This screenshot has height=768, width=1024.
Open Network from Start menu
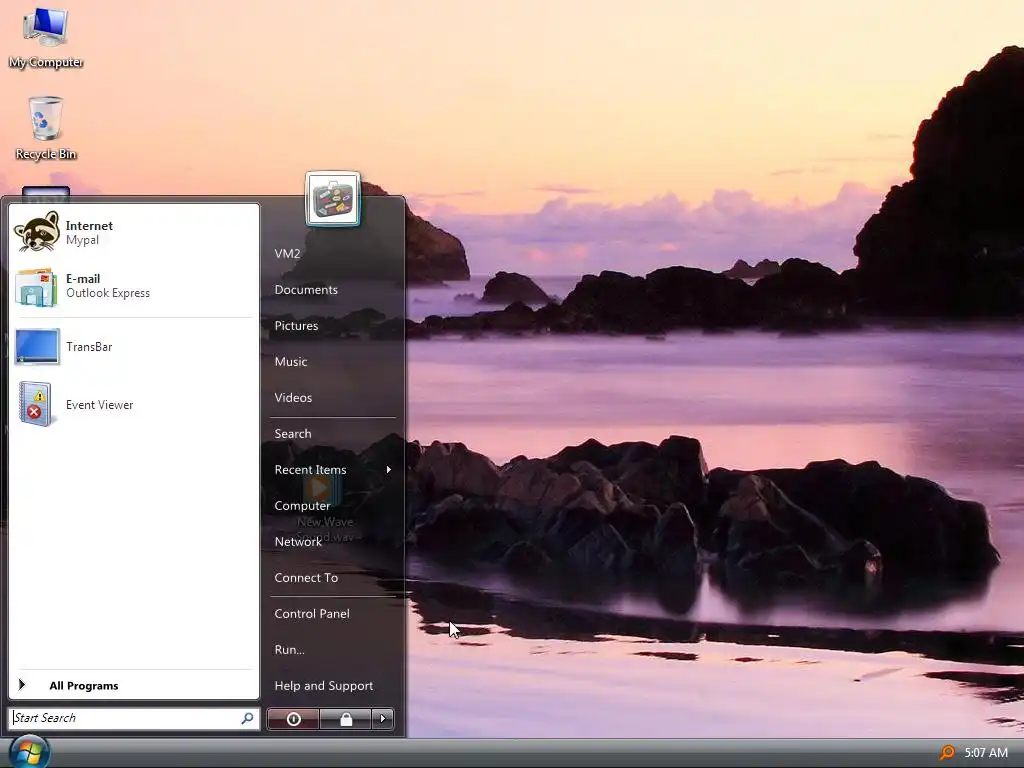[298, 541]
